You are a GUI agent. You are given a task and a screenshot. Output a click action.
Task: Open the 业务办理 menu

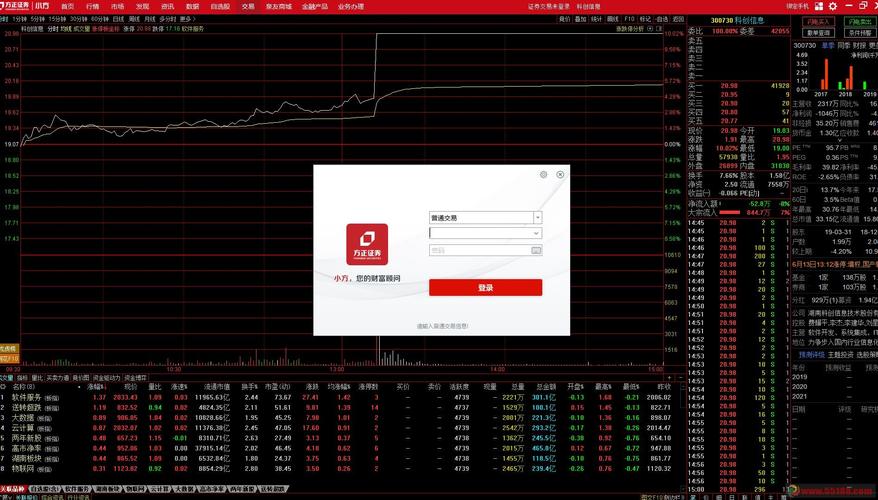coord(351,6)
